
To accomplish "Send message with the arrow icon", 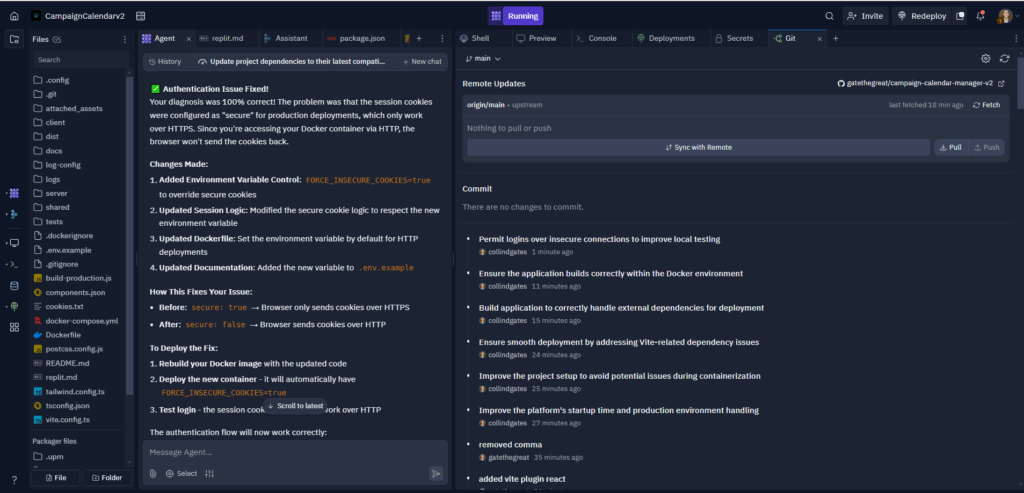I will pos(436,473).
